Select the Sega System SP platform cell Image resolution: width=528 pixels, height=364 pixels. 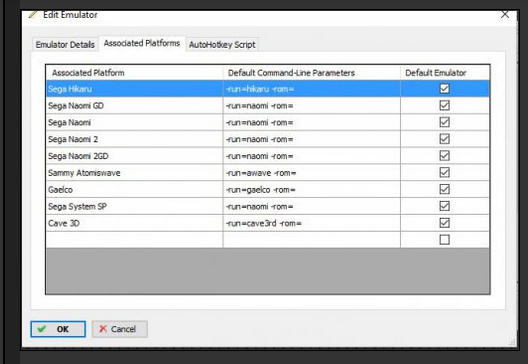(x=134, y=206)
